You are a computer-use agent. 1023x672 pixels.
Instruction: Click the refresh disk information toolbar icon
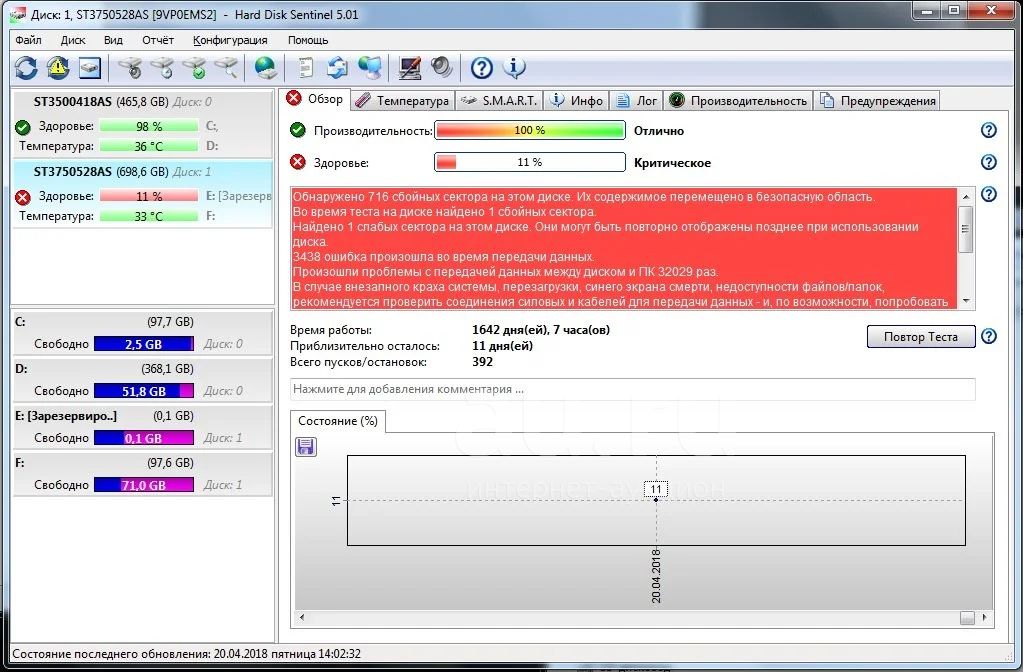click(26, 68)
